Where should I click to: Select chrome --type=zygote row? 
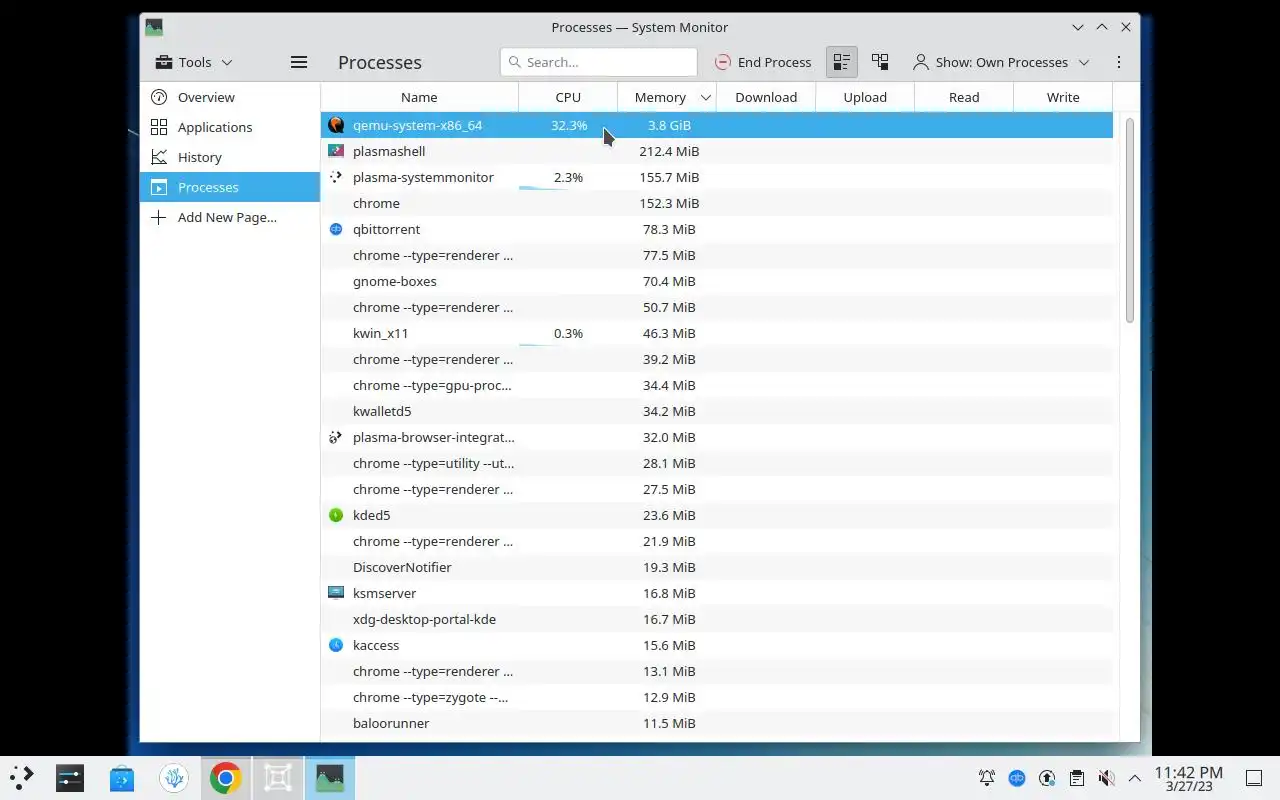pyautogui.click(x=716, y=697)
